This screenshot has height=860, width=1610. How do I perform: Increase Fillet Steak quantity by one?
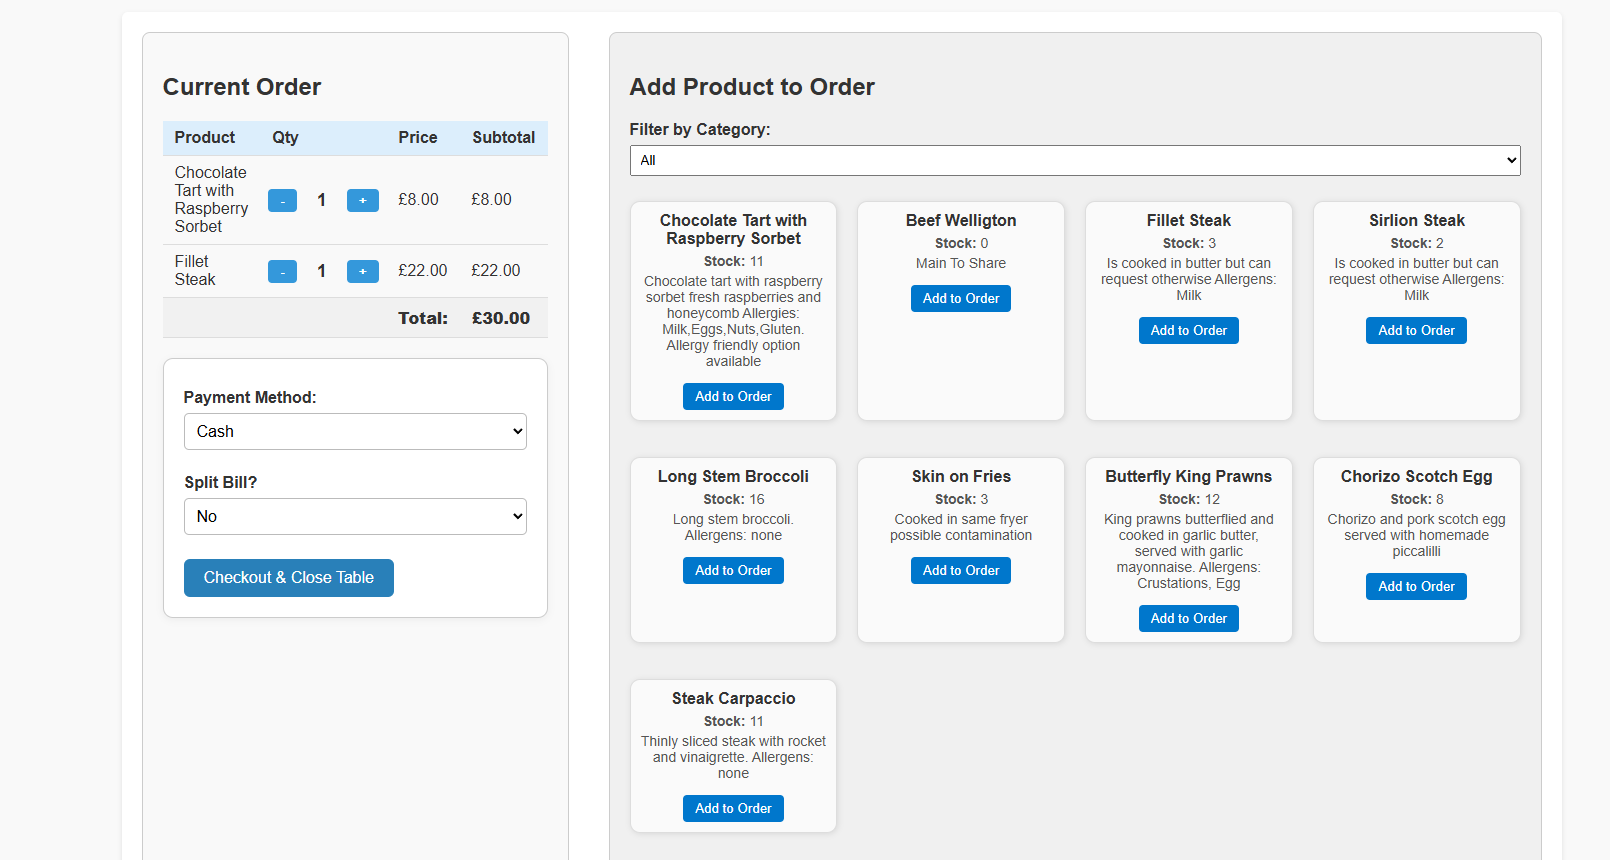pos(362,272)
